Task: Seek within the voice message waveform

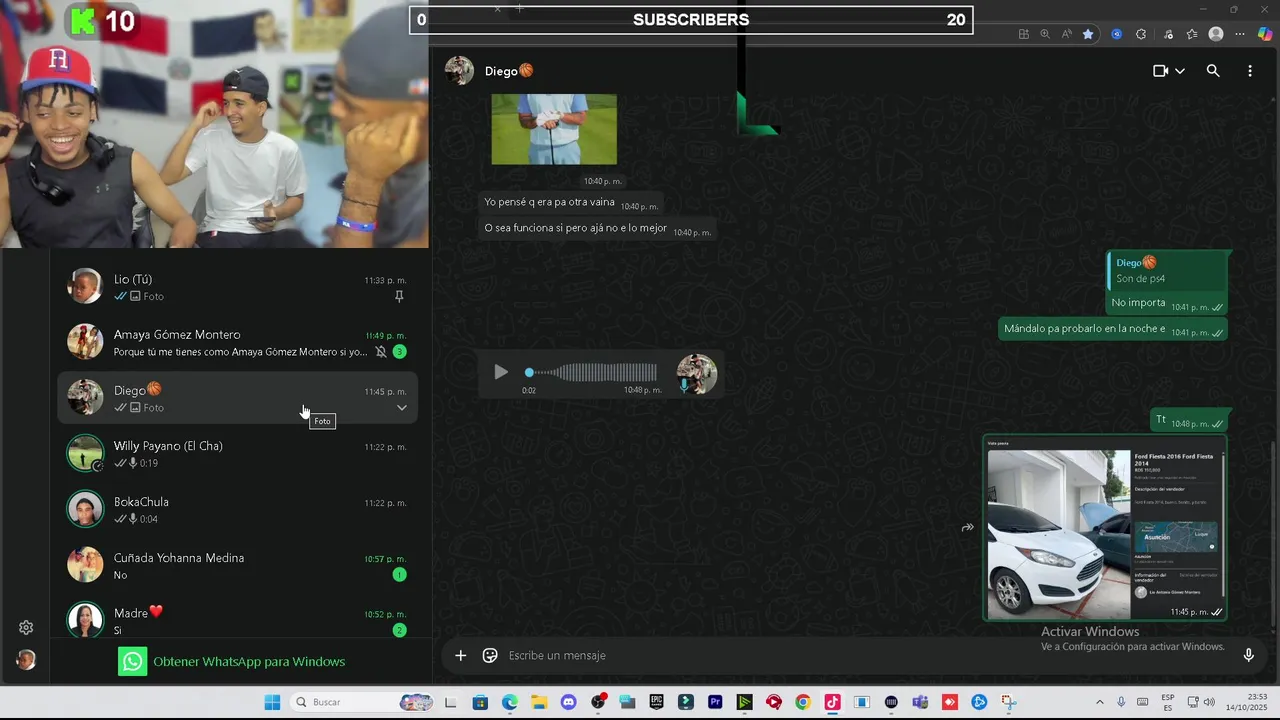Action: pyautogui.click(x=592, y=372)
